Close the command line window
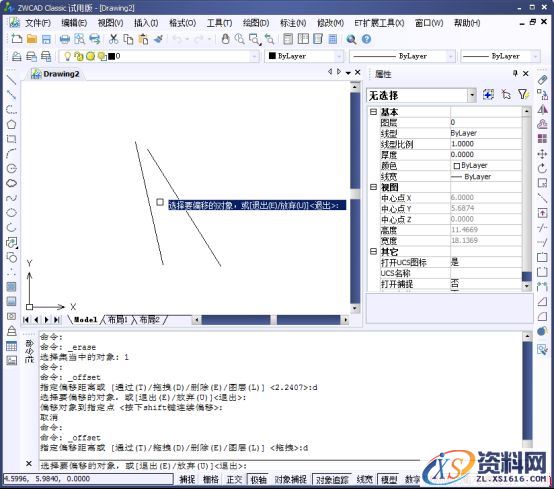Viewport: 554px width, 489px height. click(29, 463)
